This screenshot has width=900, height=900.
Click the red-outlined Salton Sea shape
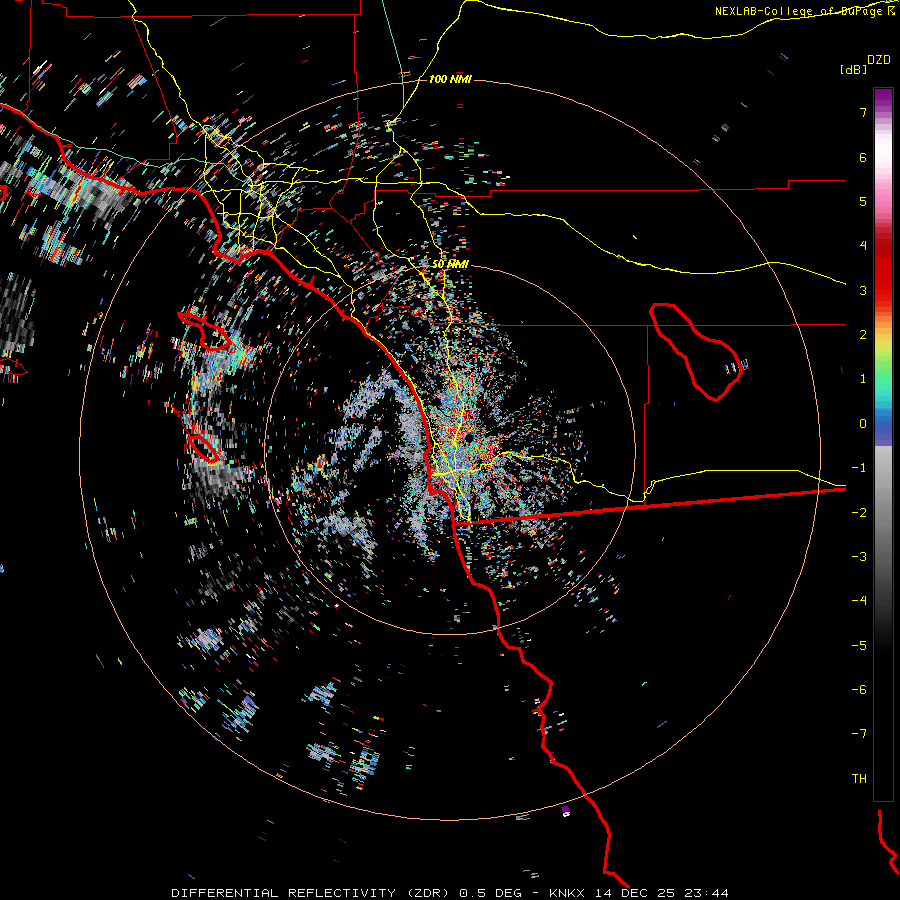[x=696, y=352]
